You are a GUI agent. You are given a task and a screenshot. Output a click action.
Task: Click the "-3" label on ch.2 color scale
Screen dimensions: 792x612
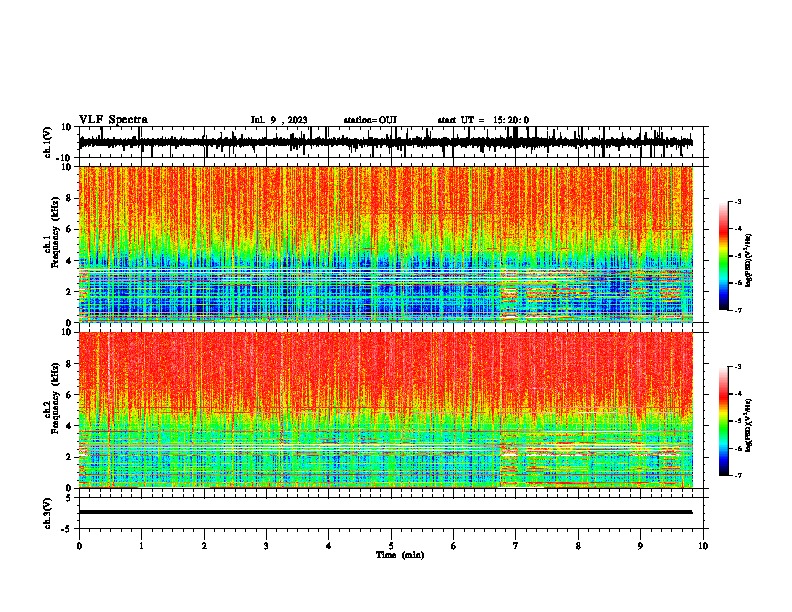pos(737,367)
